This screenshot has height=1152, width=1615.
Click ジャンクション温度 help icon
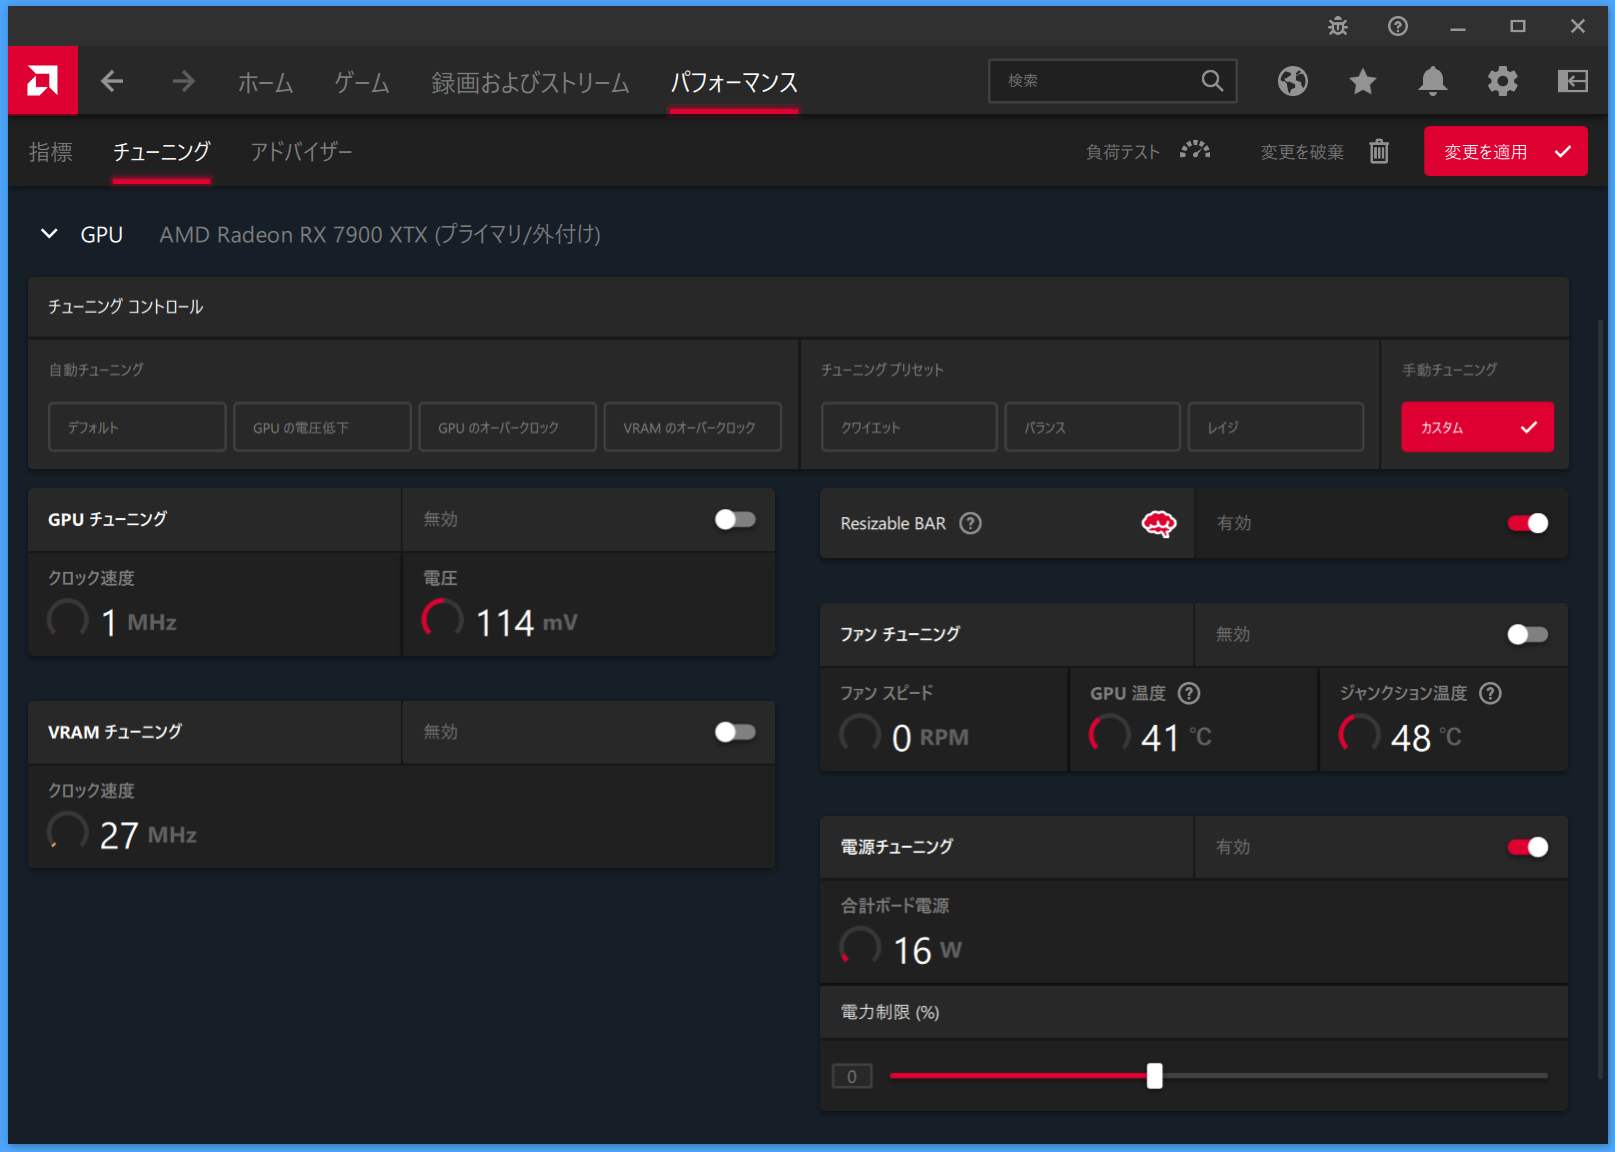1490,693
